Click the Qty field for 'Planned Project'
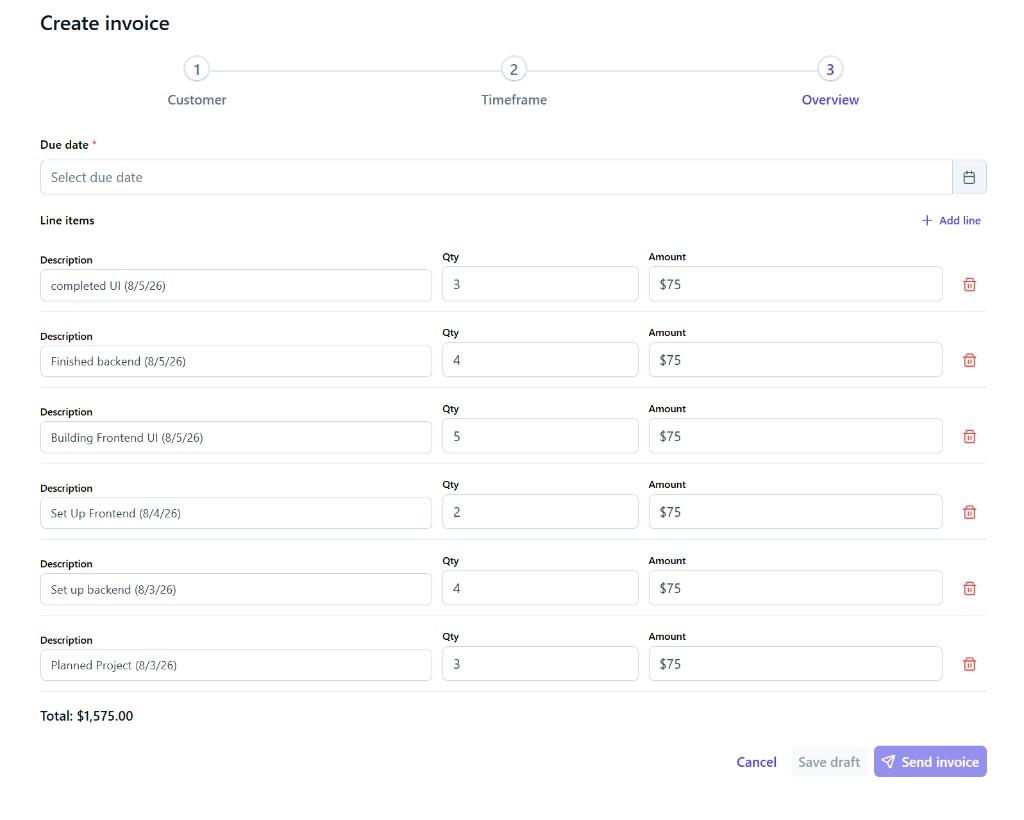This screenshot has width=1024, height=820. click(540, 664)
